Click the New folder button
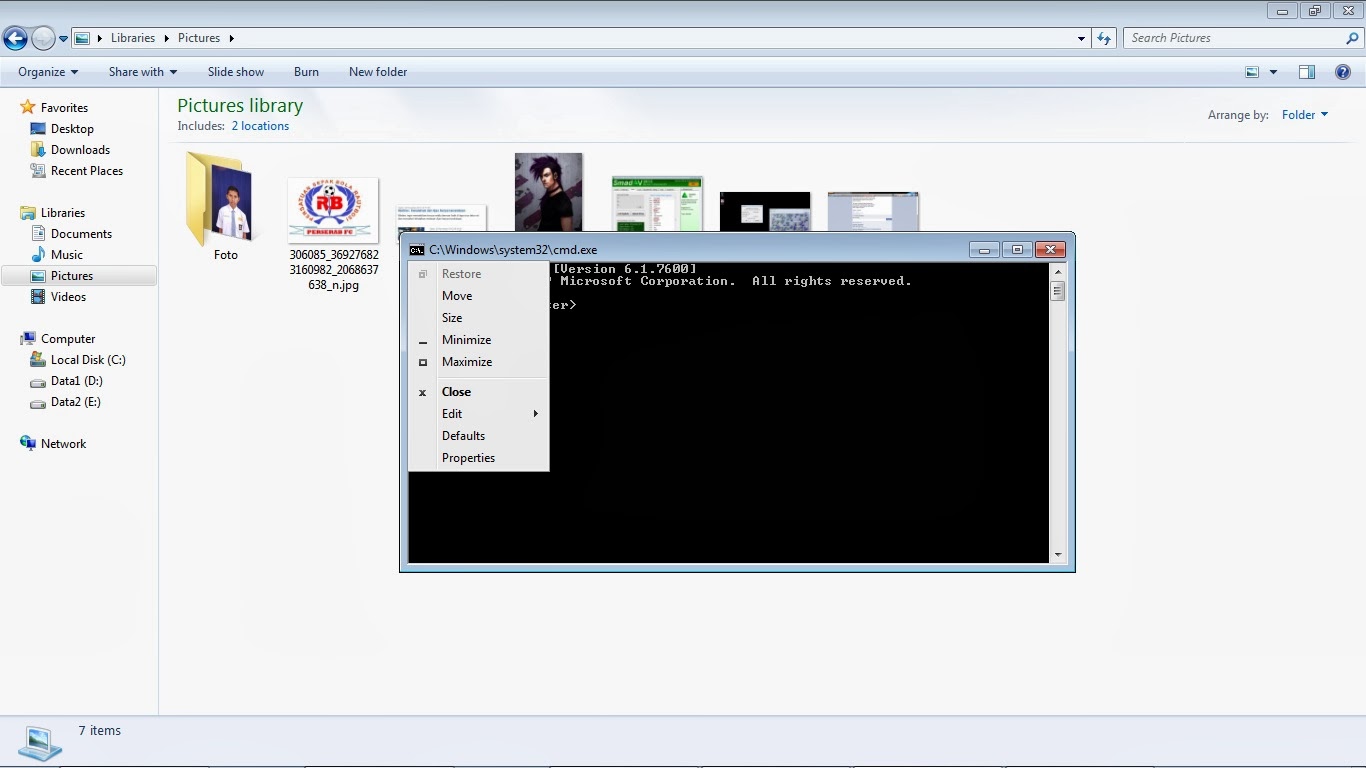 pos(378,72)
